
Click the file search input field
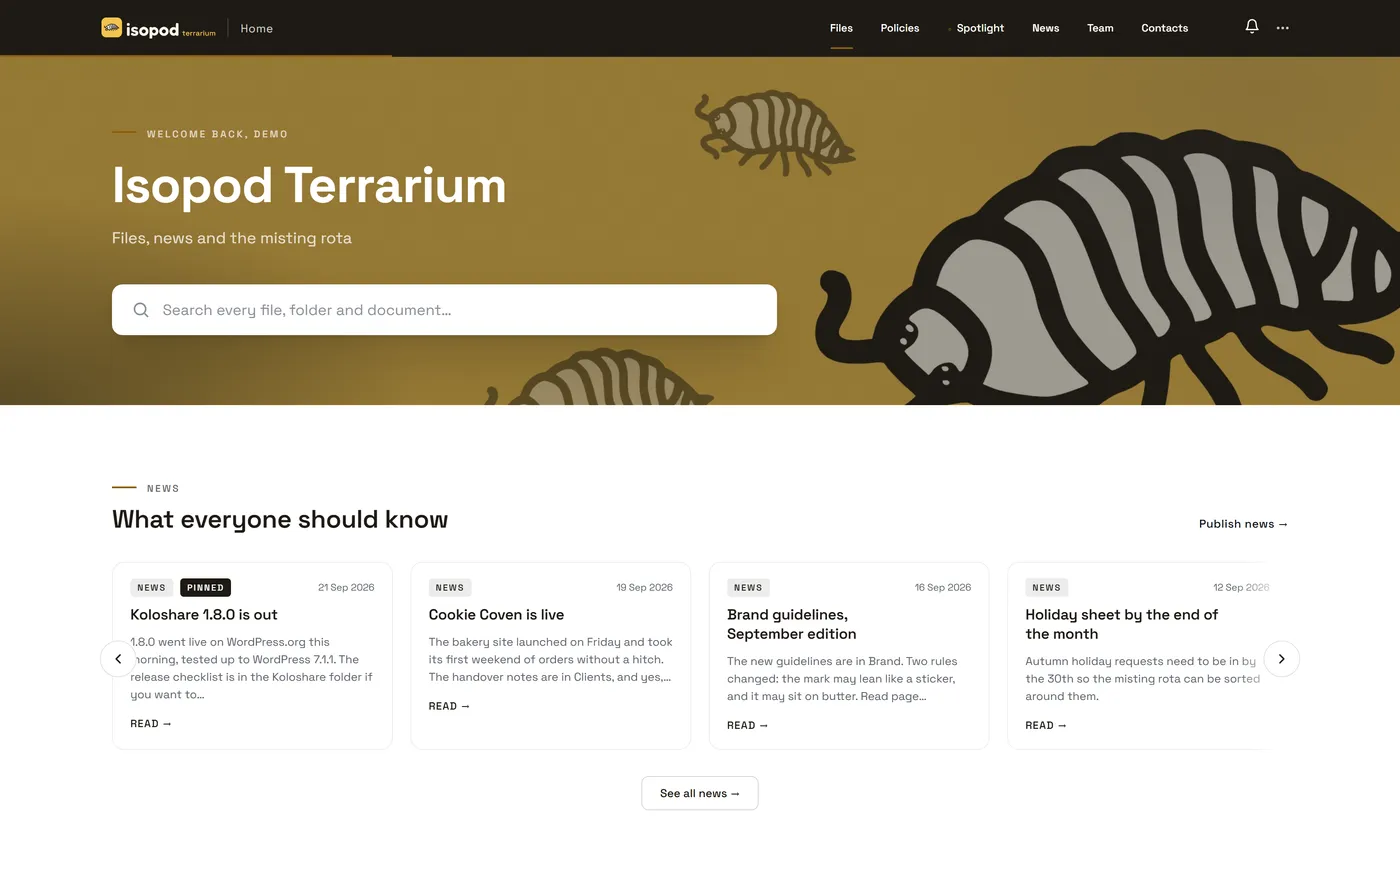(x=444, y=310)
